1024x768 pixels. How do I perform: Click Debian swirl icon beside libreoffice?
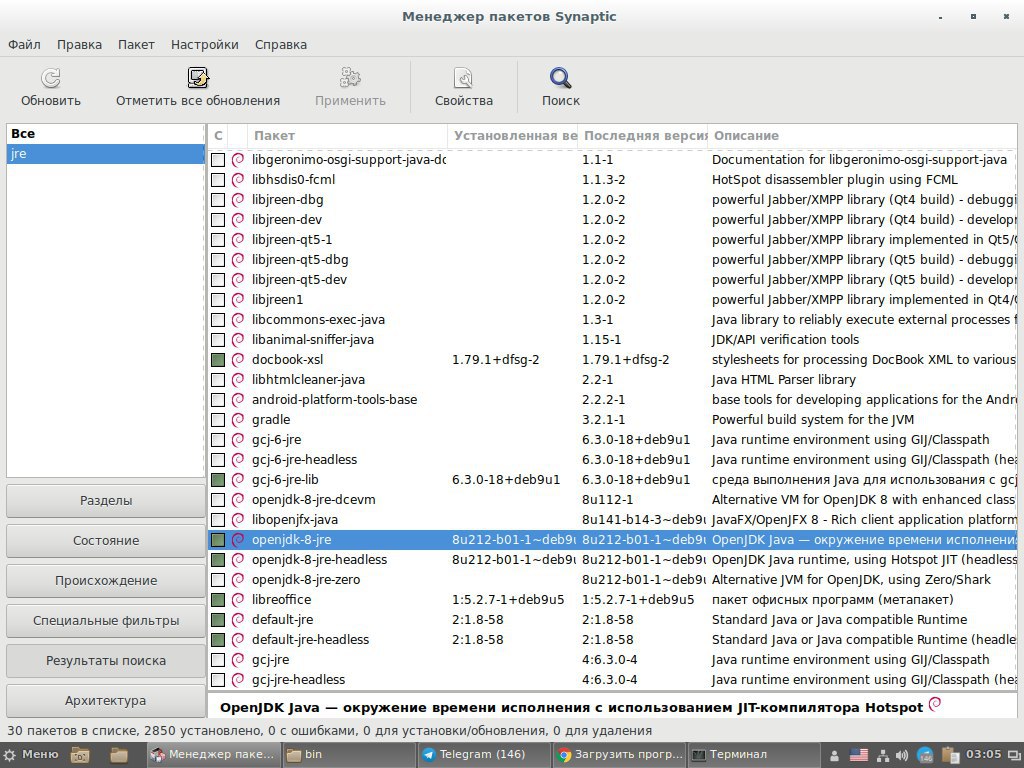(x=238, y=600)
